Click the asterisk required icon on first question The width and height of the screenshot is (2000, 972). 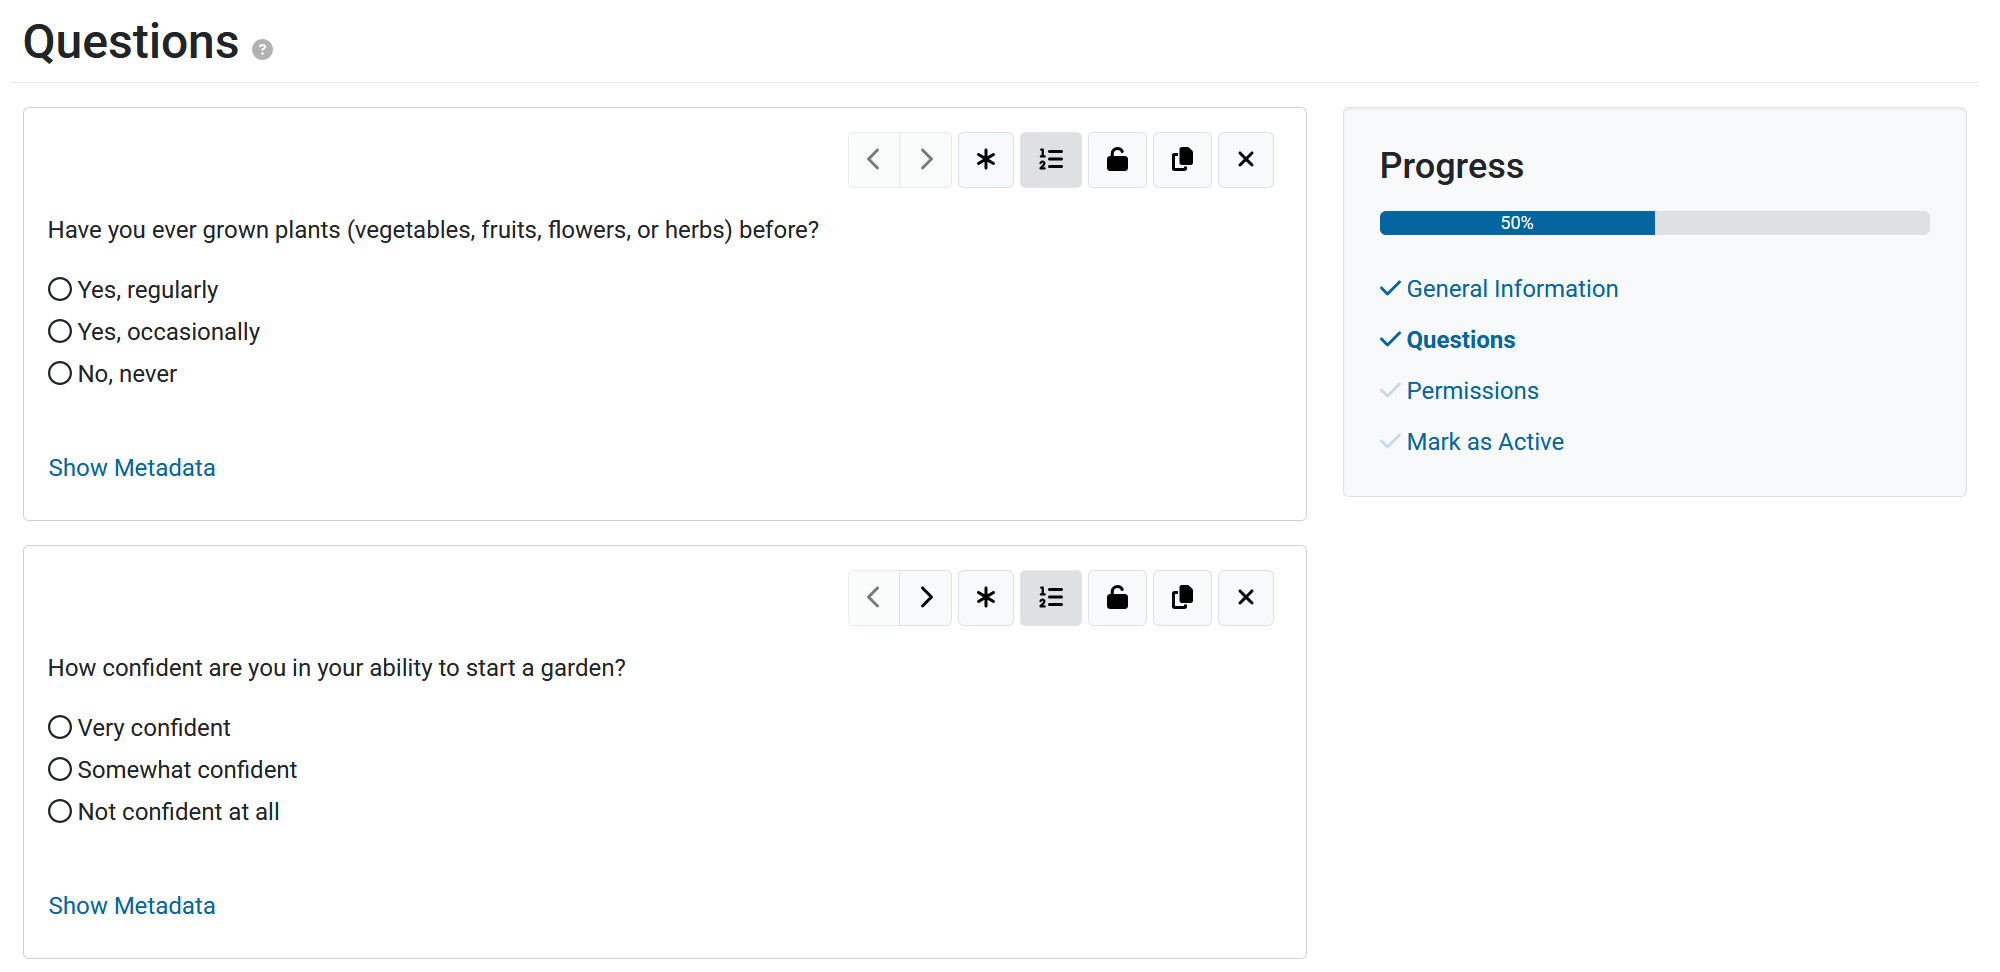986,160
